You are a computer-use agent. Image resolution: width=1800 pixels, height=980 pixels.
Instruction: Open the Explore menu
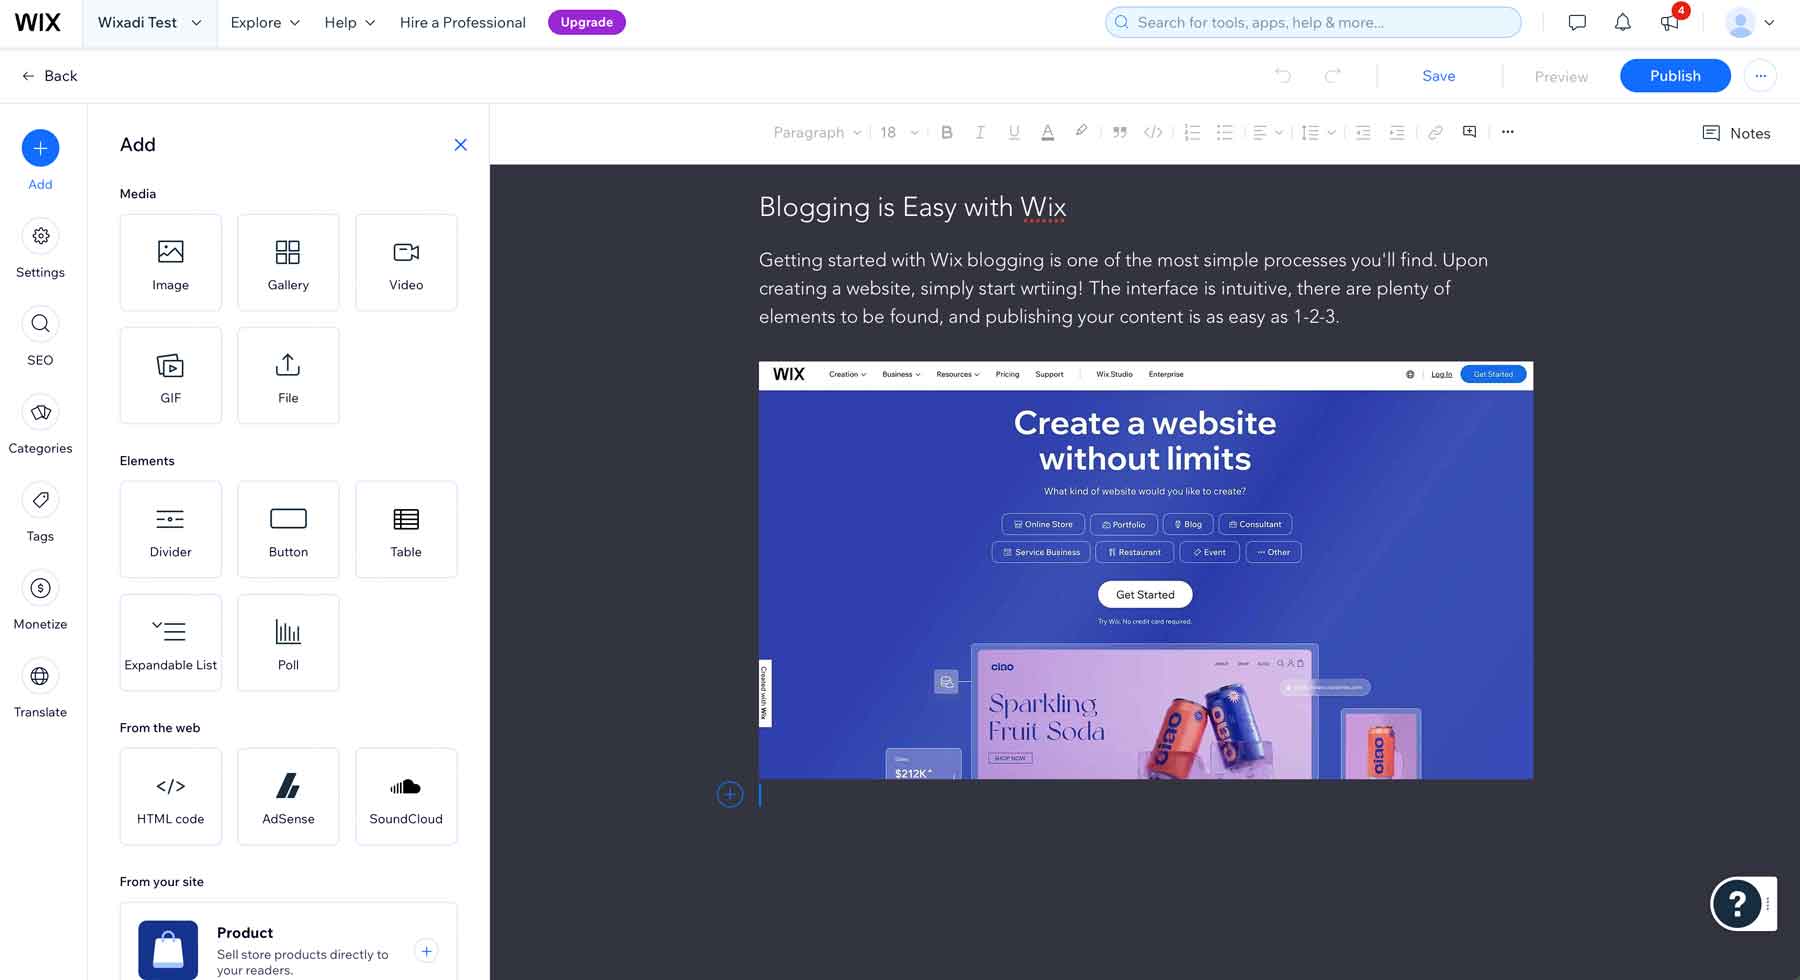[263, 22]
